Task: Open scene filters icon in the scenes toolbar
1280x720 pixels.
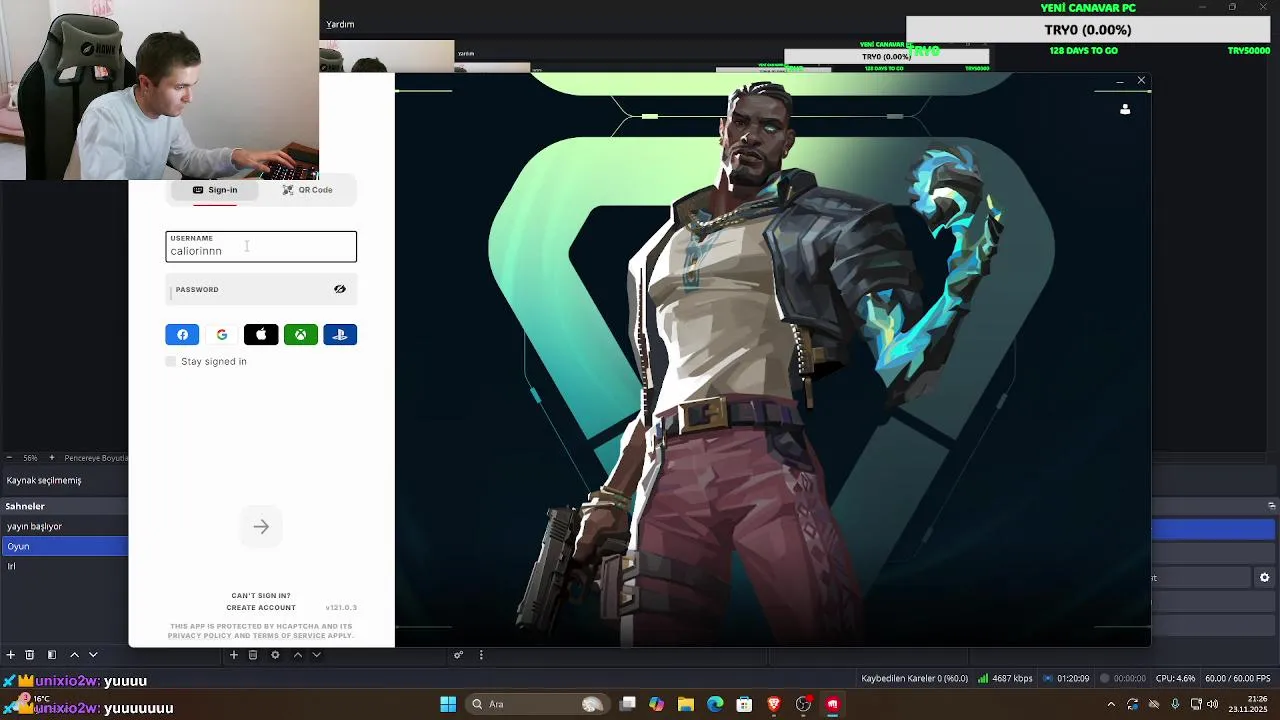Action: (51, 655)
